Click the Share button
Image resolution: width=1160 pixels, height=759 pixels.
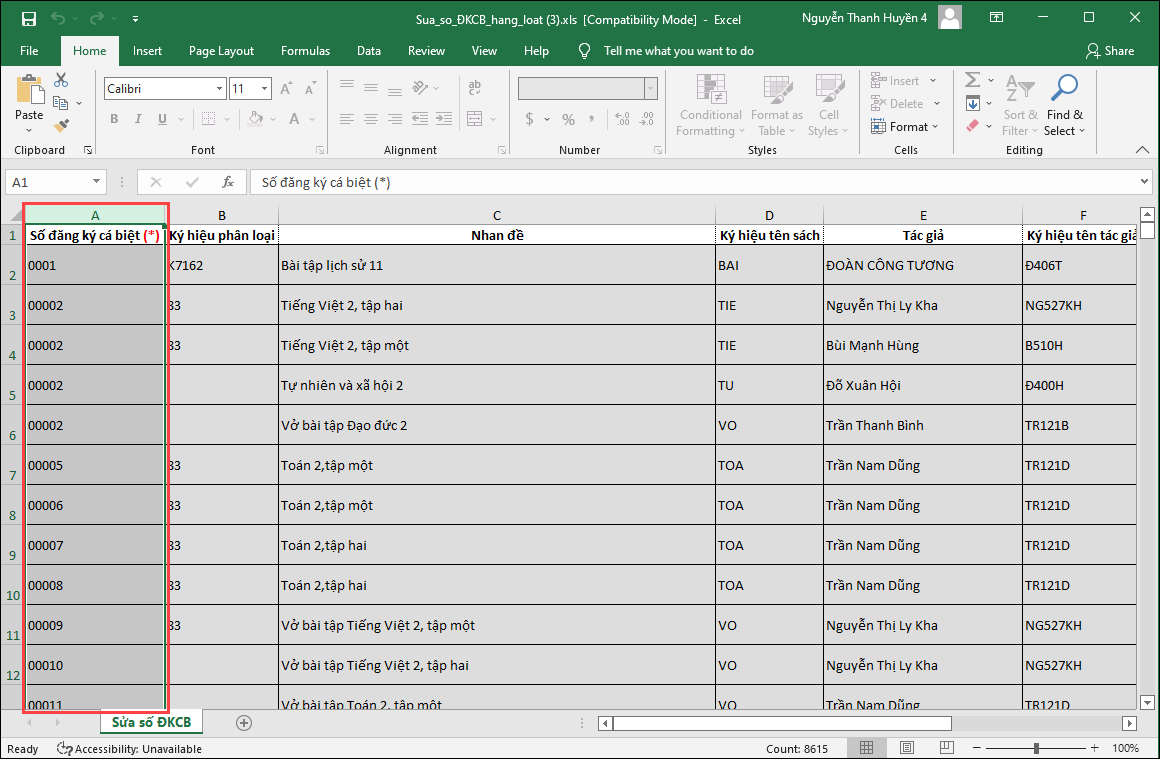(x=1110, y=51)
